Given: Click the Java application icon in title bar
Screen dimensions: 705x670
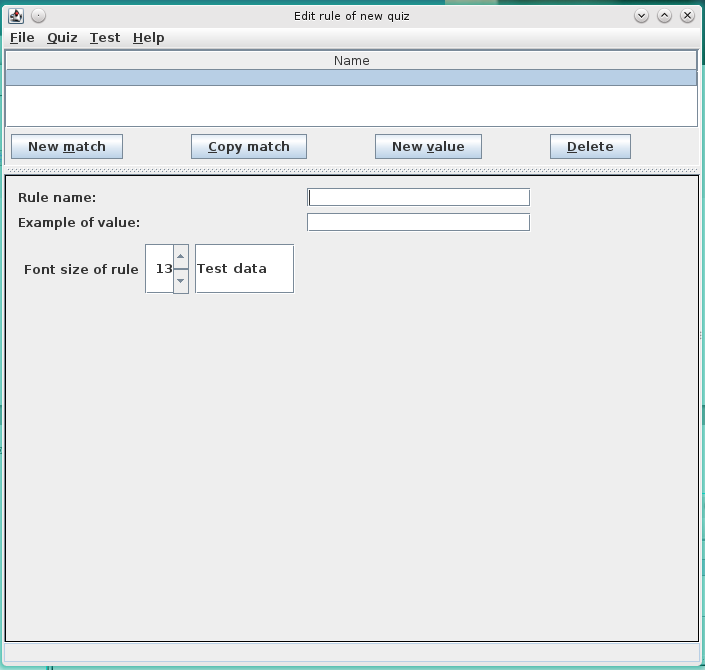Looking at the screenshot, I should tap(16, 16).
